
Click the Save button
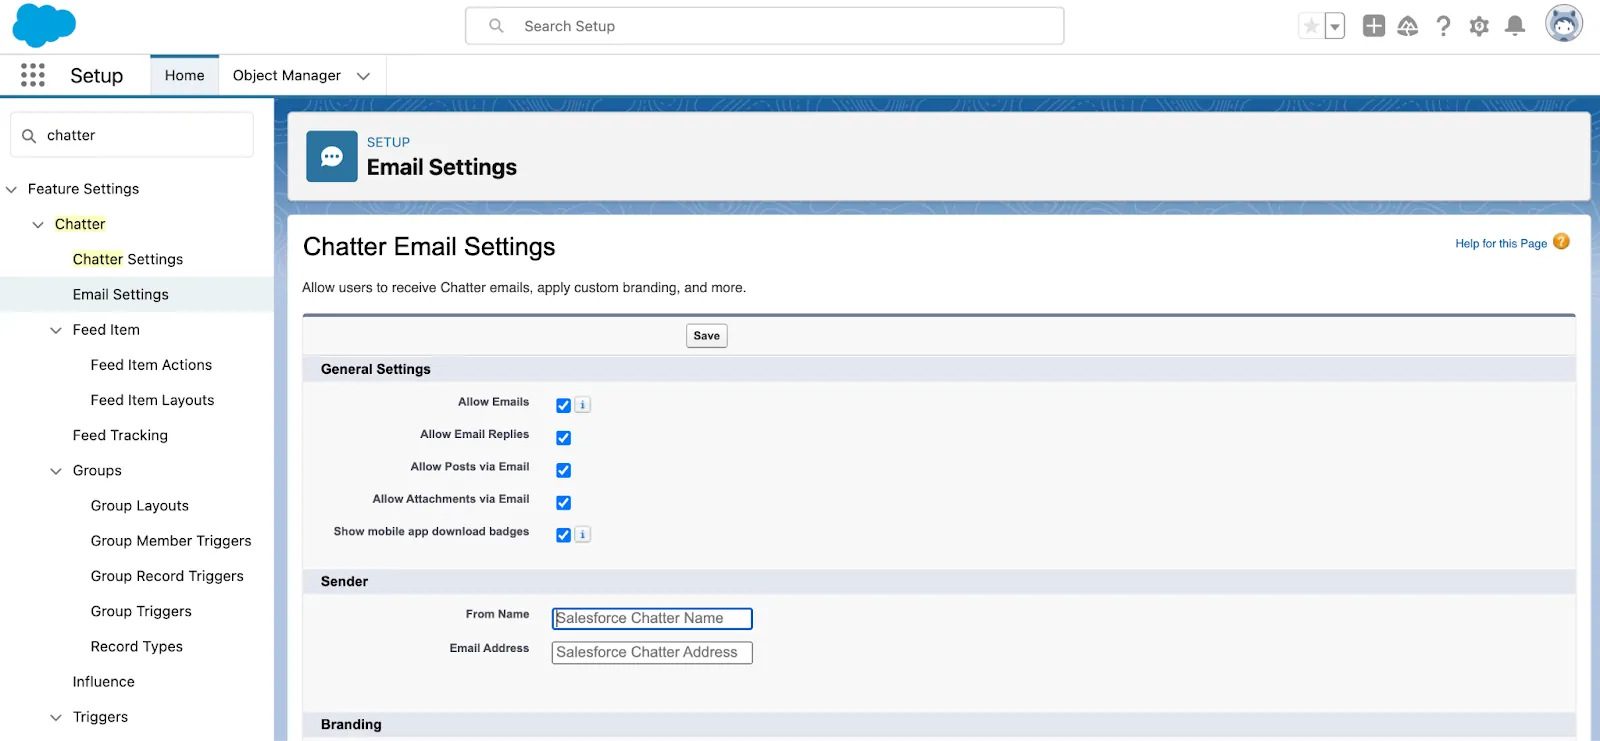(707, 336)
